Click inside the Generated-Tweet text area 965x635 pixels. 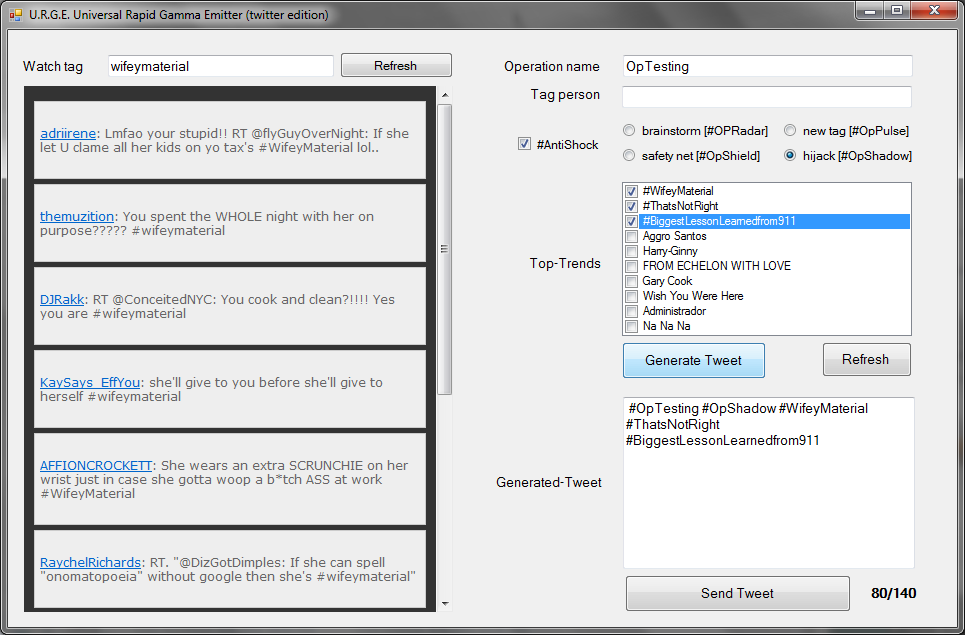768,500
